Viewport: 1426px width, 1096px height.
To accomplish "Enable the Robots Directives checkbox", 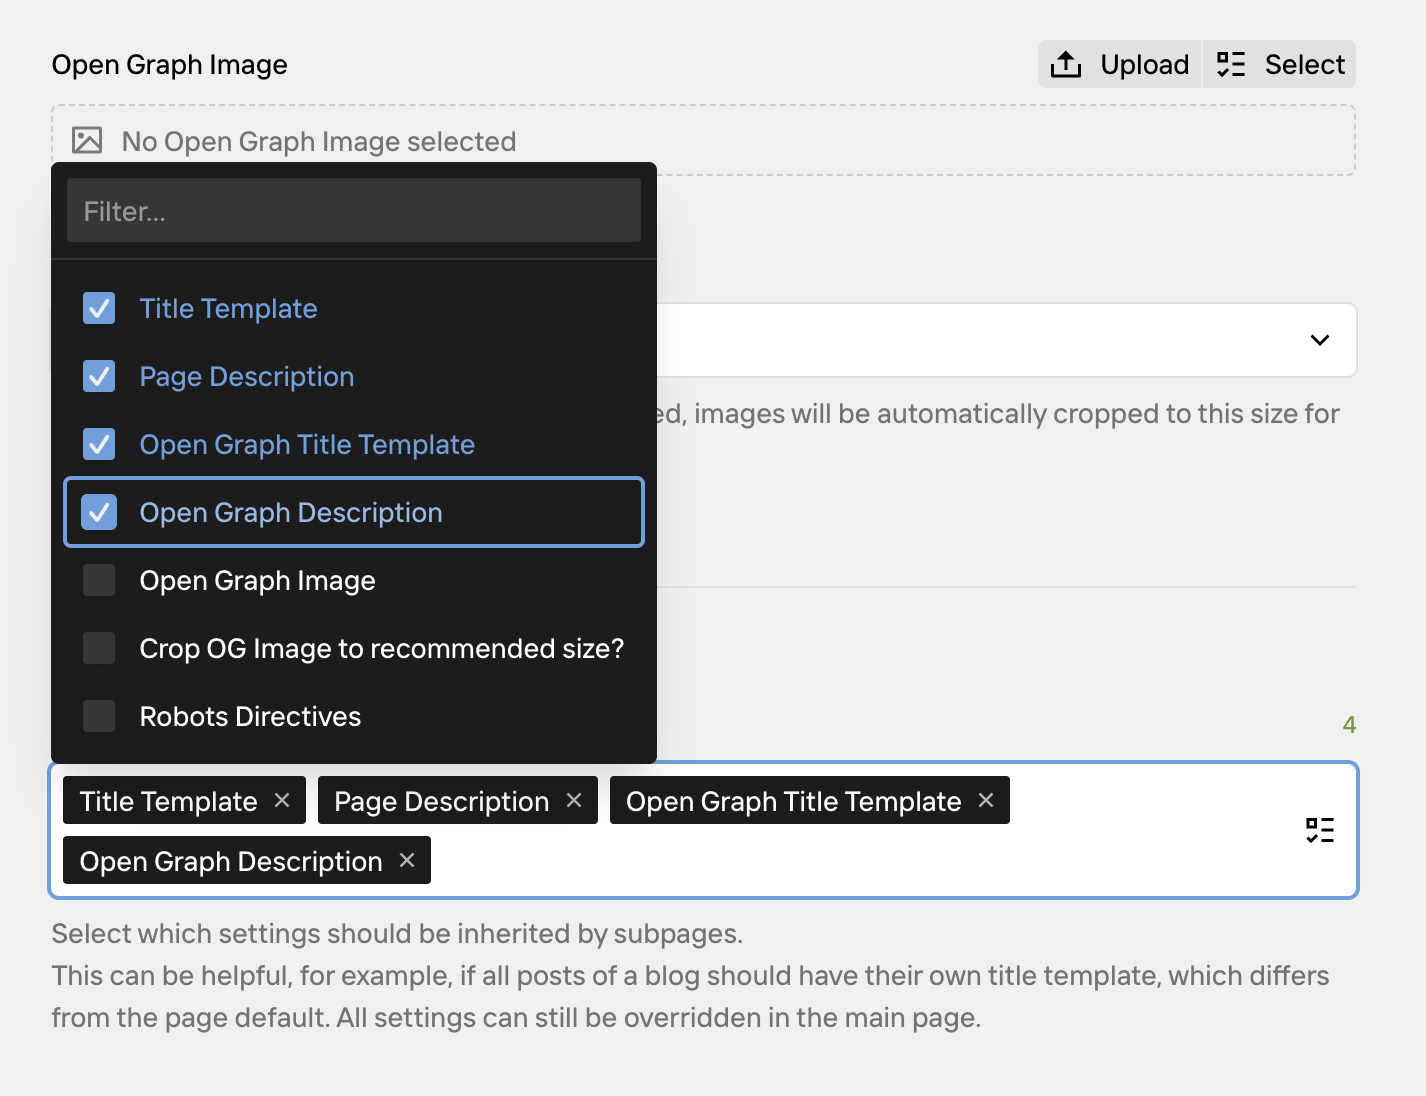I will click(x=99, y=716).
